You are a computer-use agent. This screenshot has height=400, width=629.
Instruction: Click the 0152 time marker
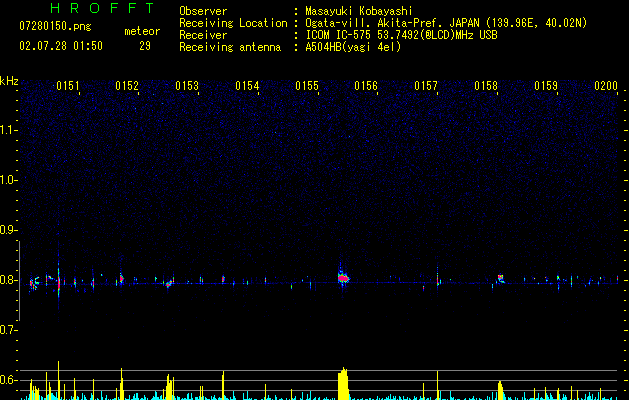(x=127, y=86)
